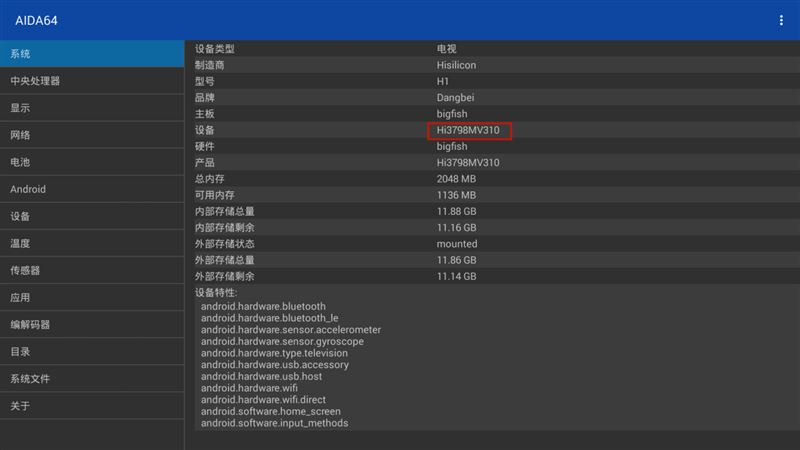Image resolution: width=800 pixels, height=450 pixels.
Task: Select the android.software.home_screen line
Action: pyautogui.click(x=270, y=412)
